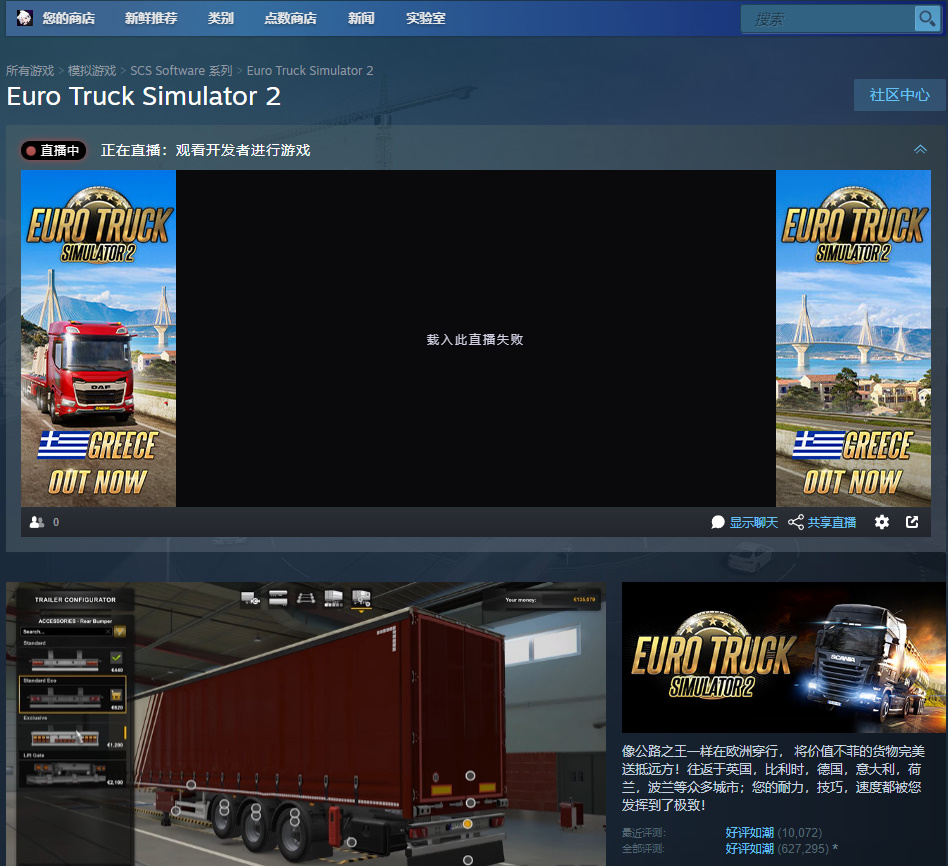Click the search magnifier icon
Image resolution: width=948 pixels, height=866 pixels.
coord(926,19)
